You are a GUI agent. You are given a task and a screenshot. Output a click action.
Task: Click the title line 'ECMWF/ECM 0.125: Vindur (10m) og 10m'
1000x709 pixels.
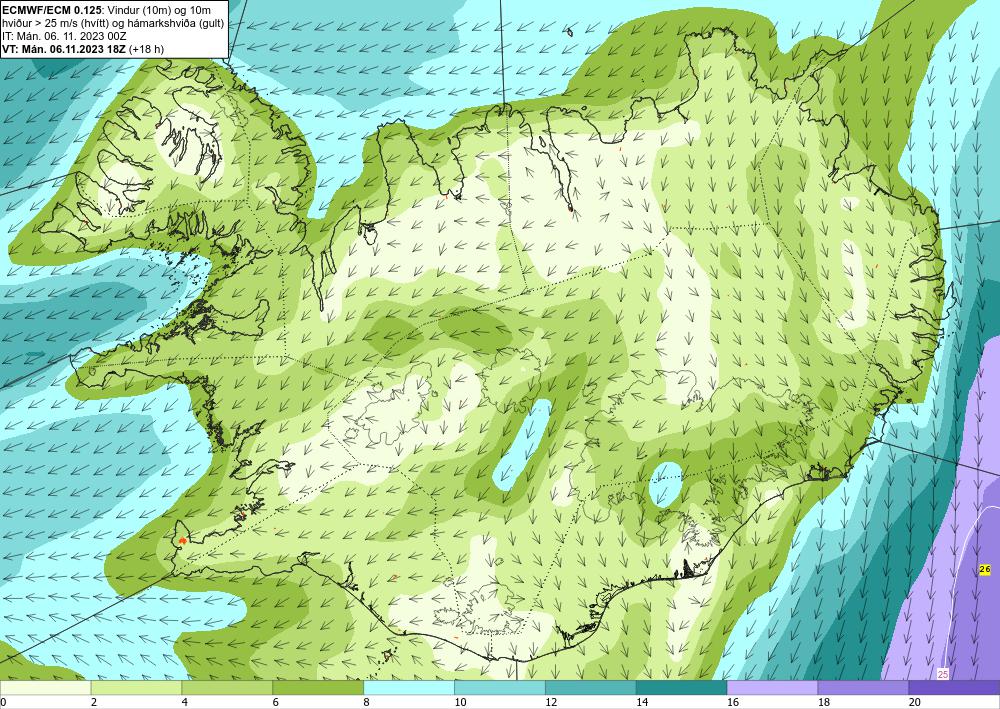[x=107, y=10]
